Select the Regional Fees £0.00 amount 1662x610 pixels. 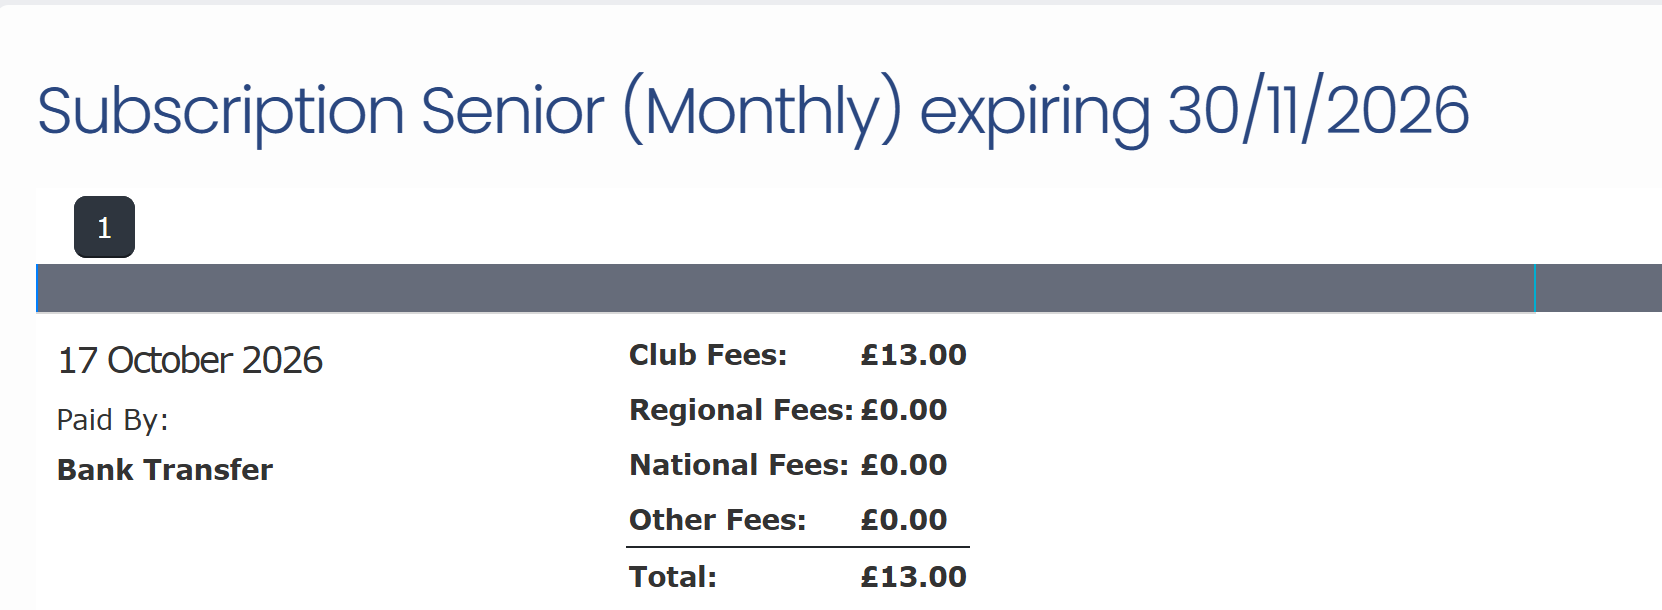coord(904,410)
